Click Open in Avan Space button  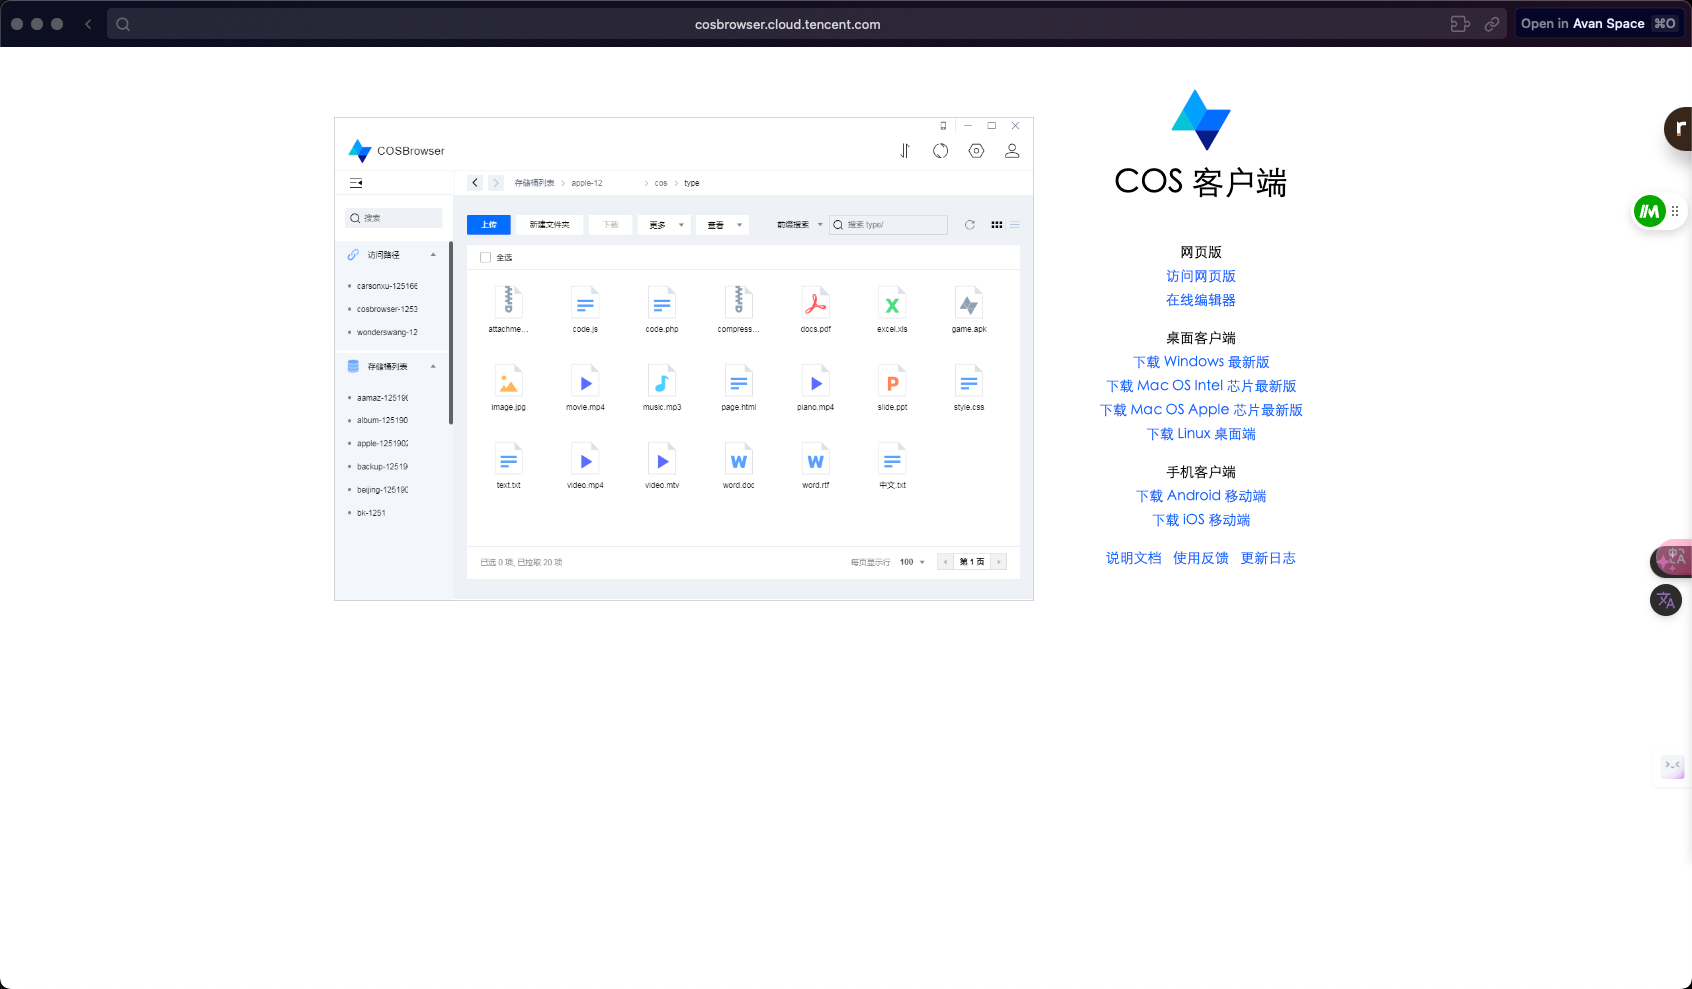click(x=1599, y=24)
